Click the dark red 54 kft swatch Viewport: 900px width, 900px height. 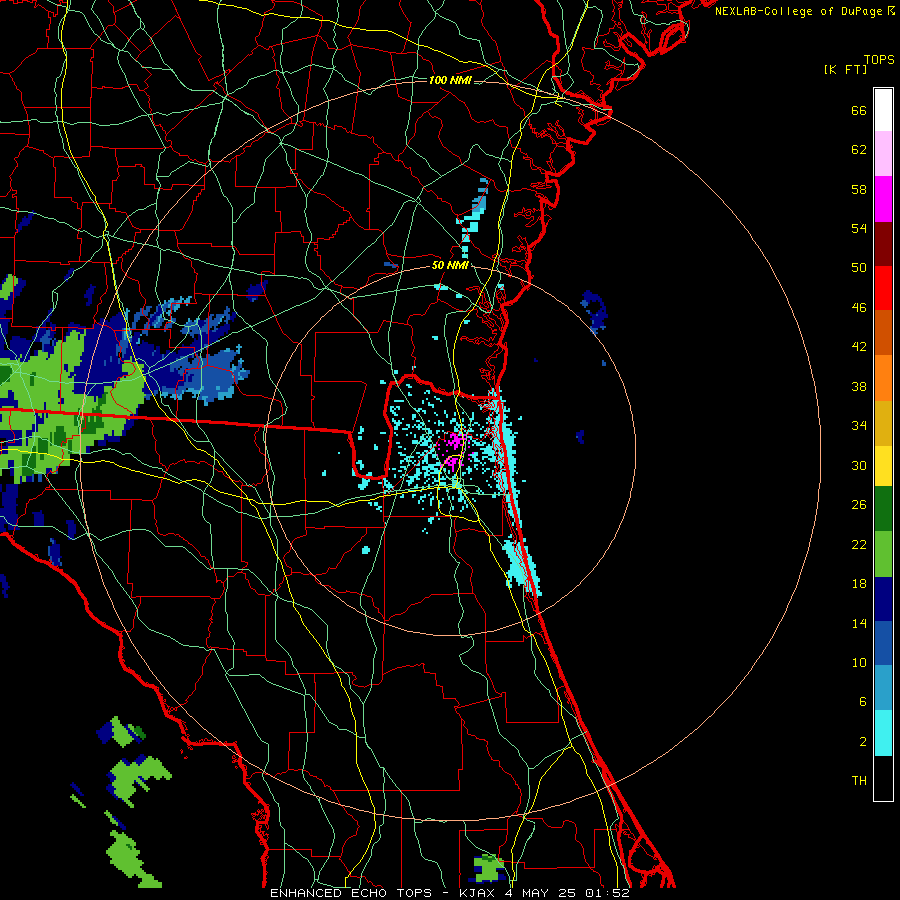(x=883, y=243)
